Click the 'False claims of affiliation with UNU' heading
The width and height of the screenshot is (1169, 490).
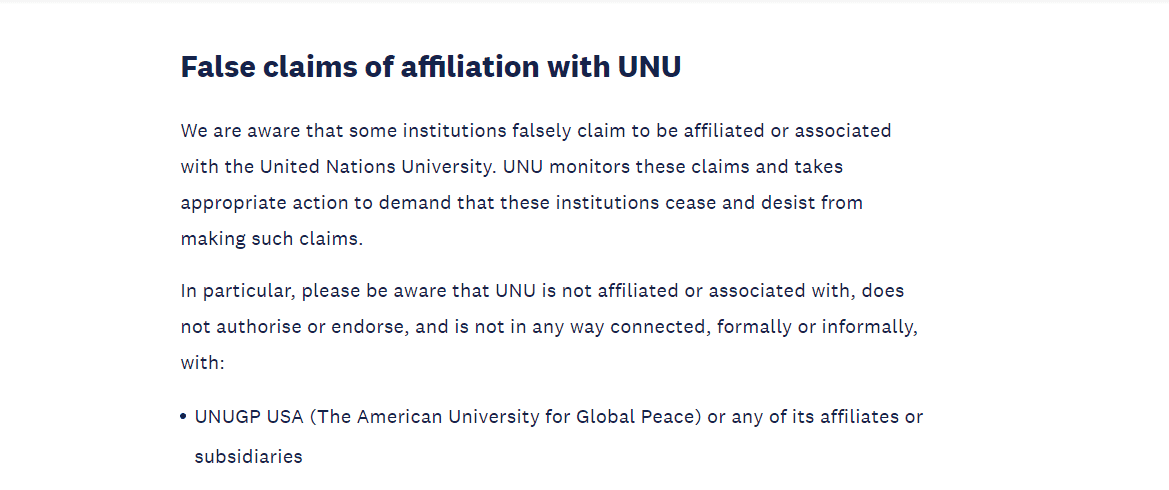(430, 67)
